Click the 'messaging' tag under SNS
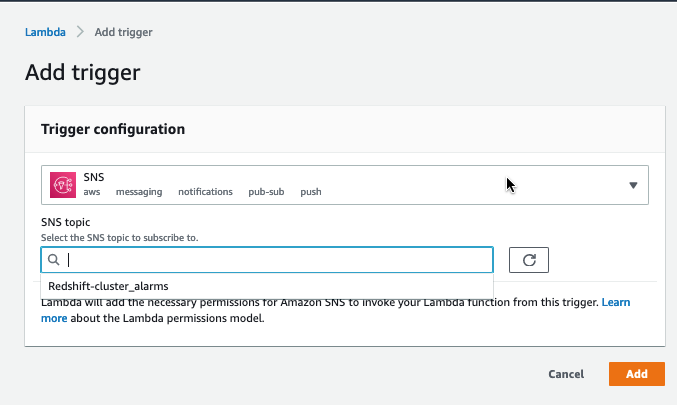This screenshot has width=677, height=405. (x=139, y=192)
